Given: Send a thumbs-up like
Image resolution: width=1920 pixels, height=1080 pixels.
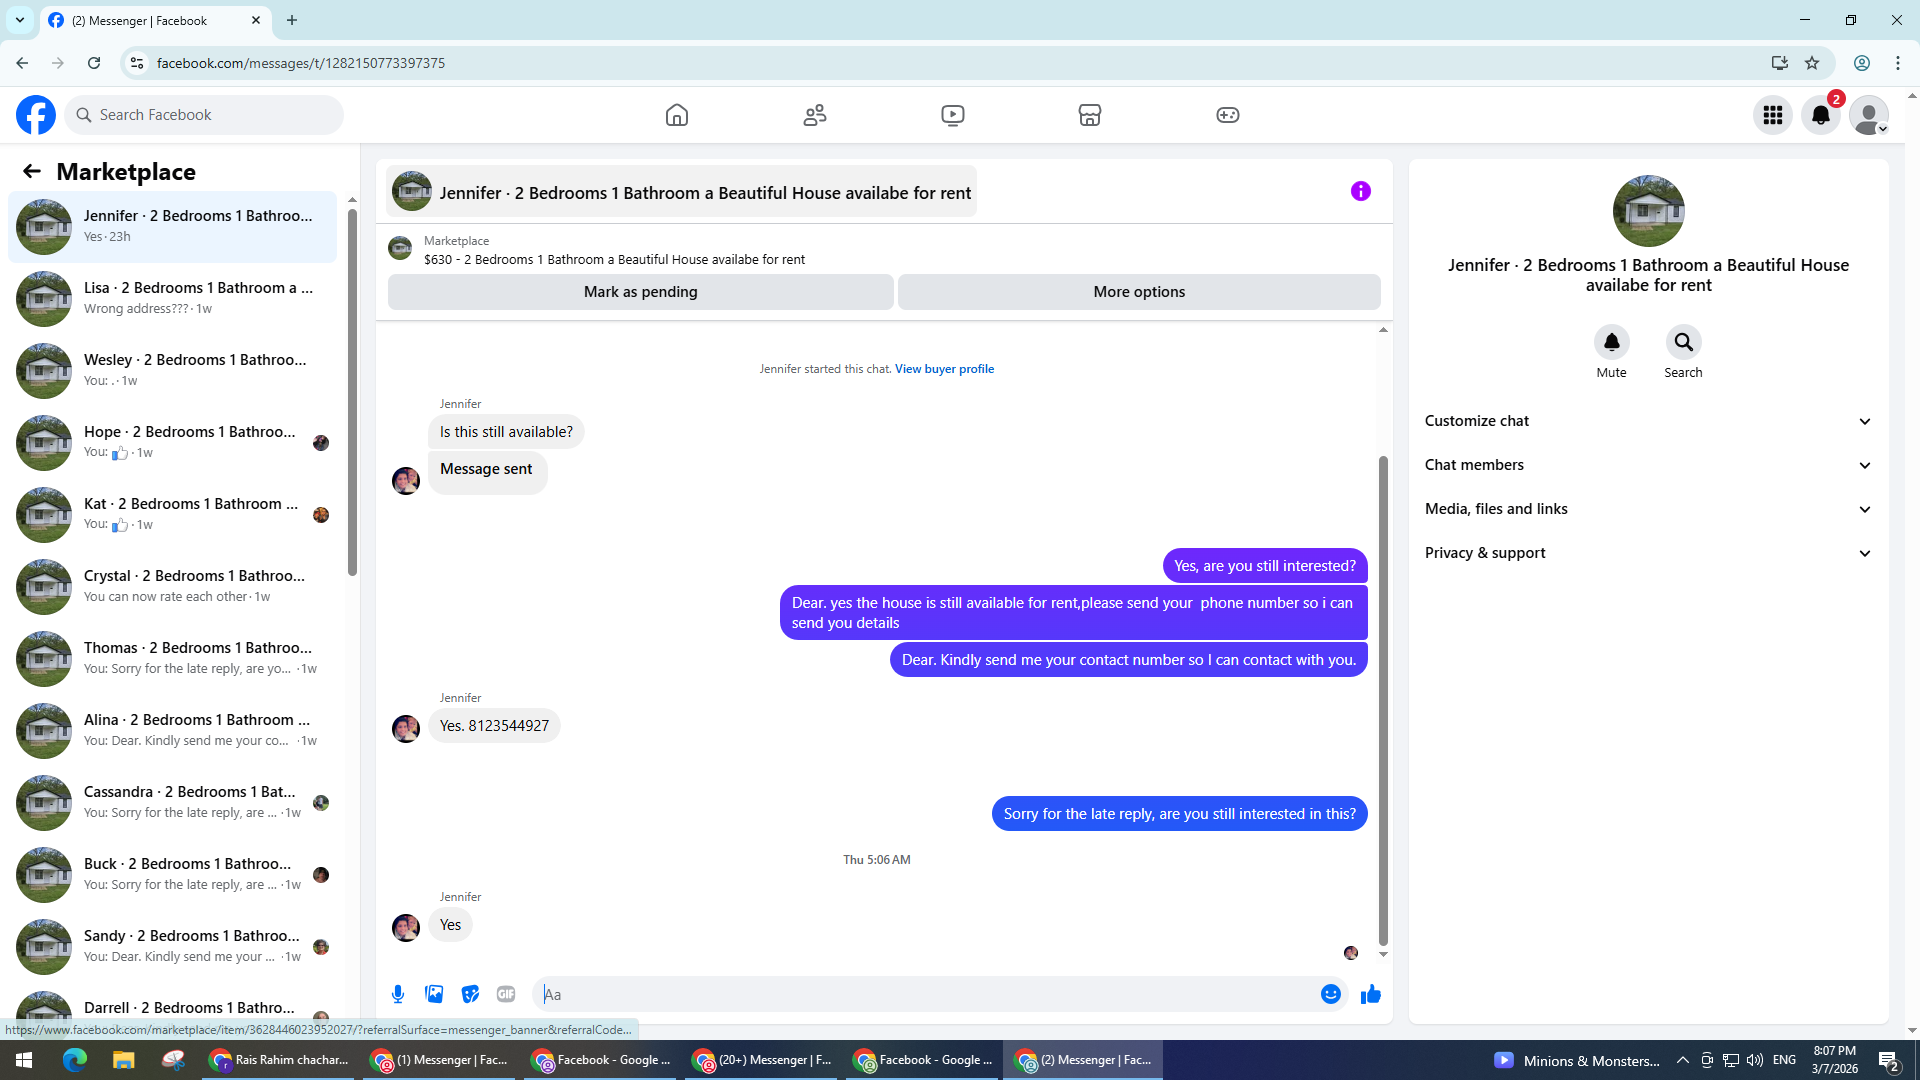Looking at the screenshot, I should tap(1371, 994).
